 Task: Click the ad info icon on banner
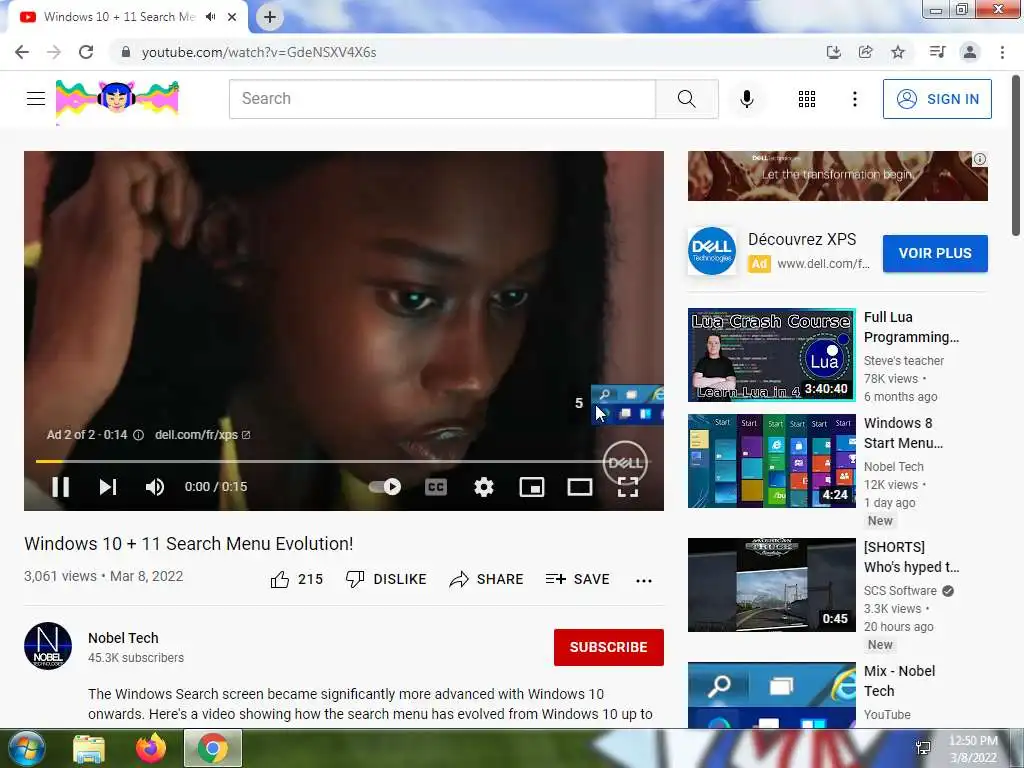[x=980, y=159]
